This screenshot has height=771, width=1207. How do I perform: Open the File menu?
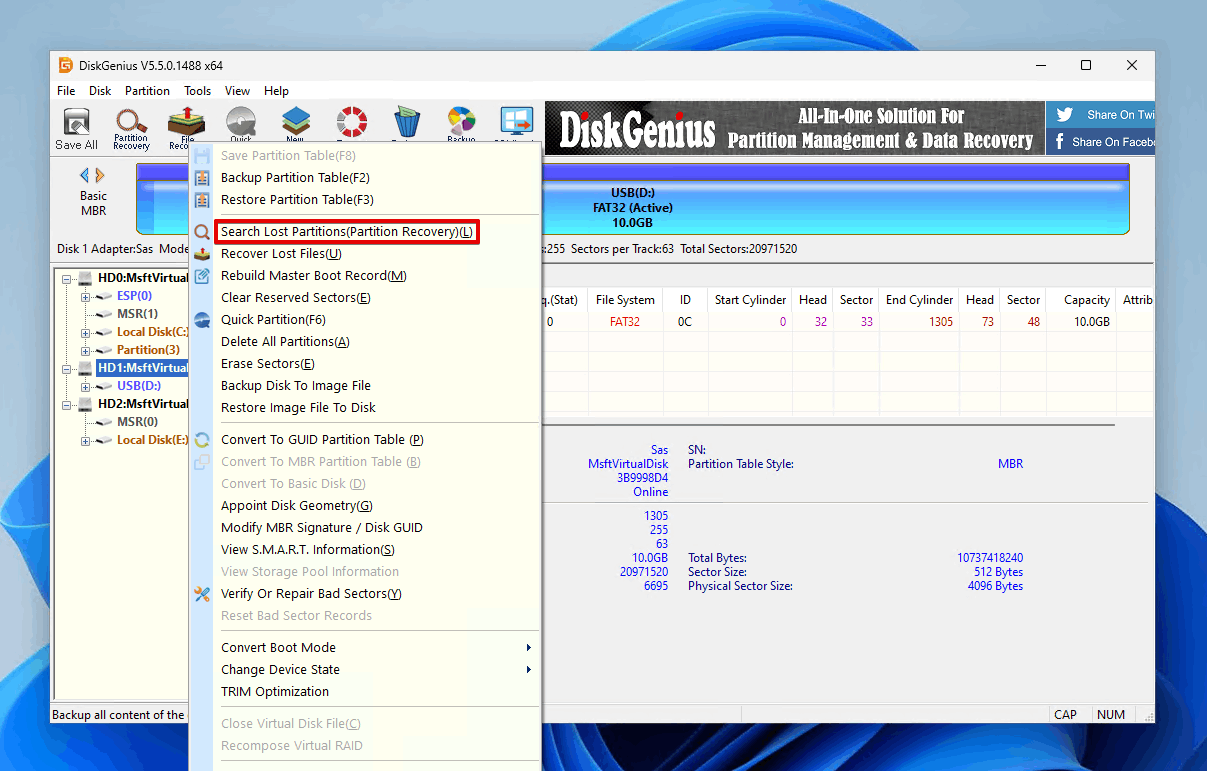point(66,91)
